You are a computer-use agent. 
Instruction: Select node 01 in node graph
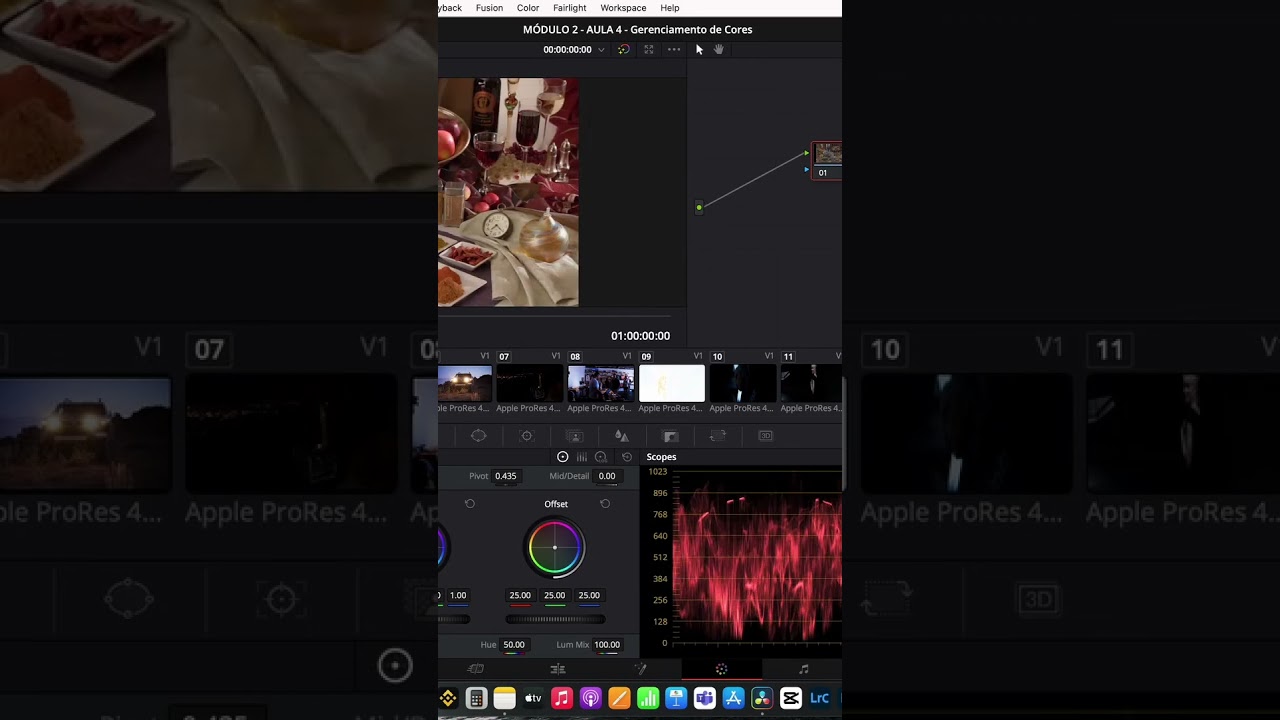[828, 160]
